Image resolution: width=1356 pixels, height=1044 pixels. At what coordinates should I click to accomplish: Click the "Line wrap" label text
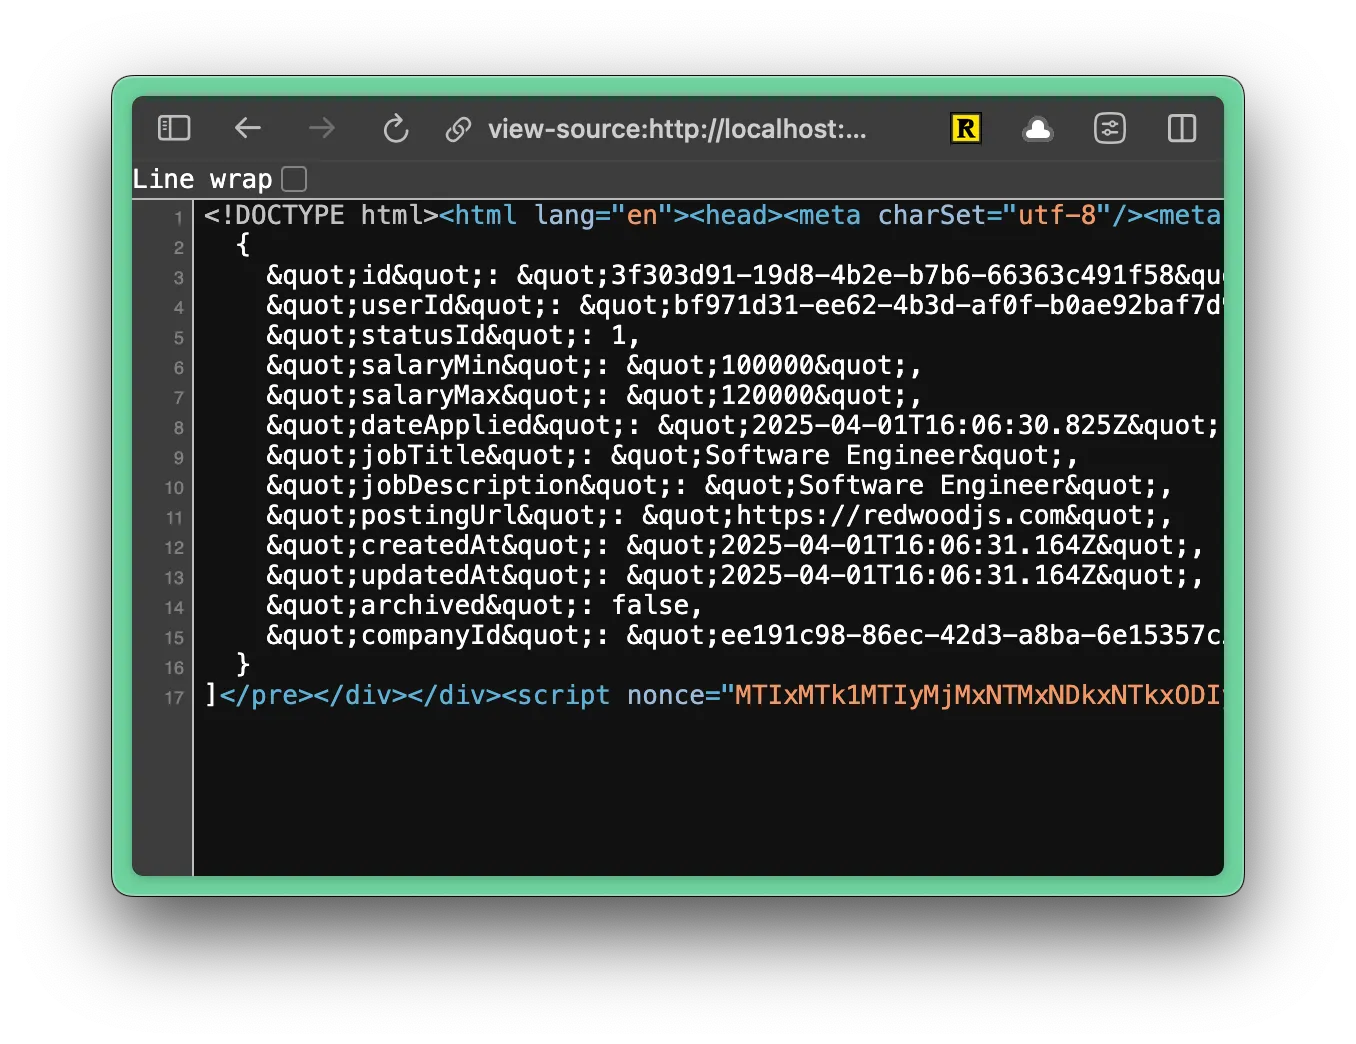coord(202,179)
